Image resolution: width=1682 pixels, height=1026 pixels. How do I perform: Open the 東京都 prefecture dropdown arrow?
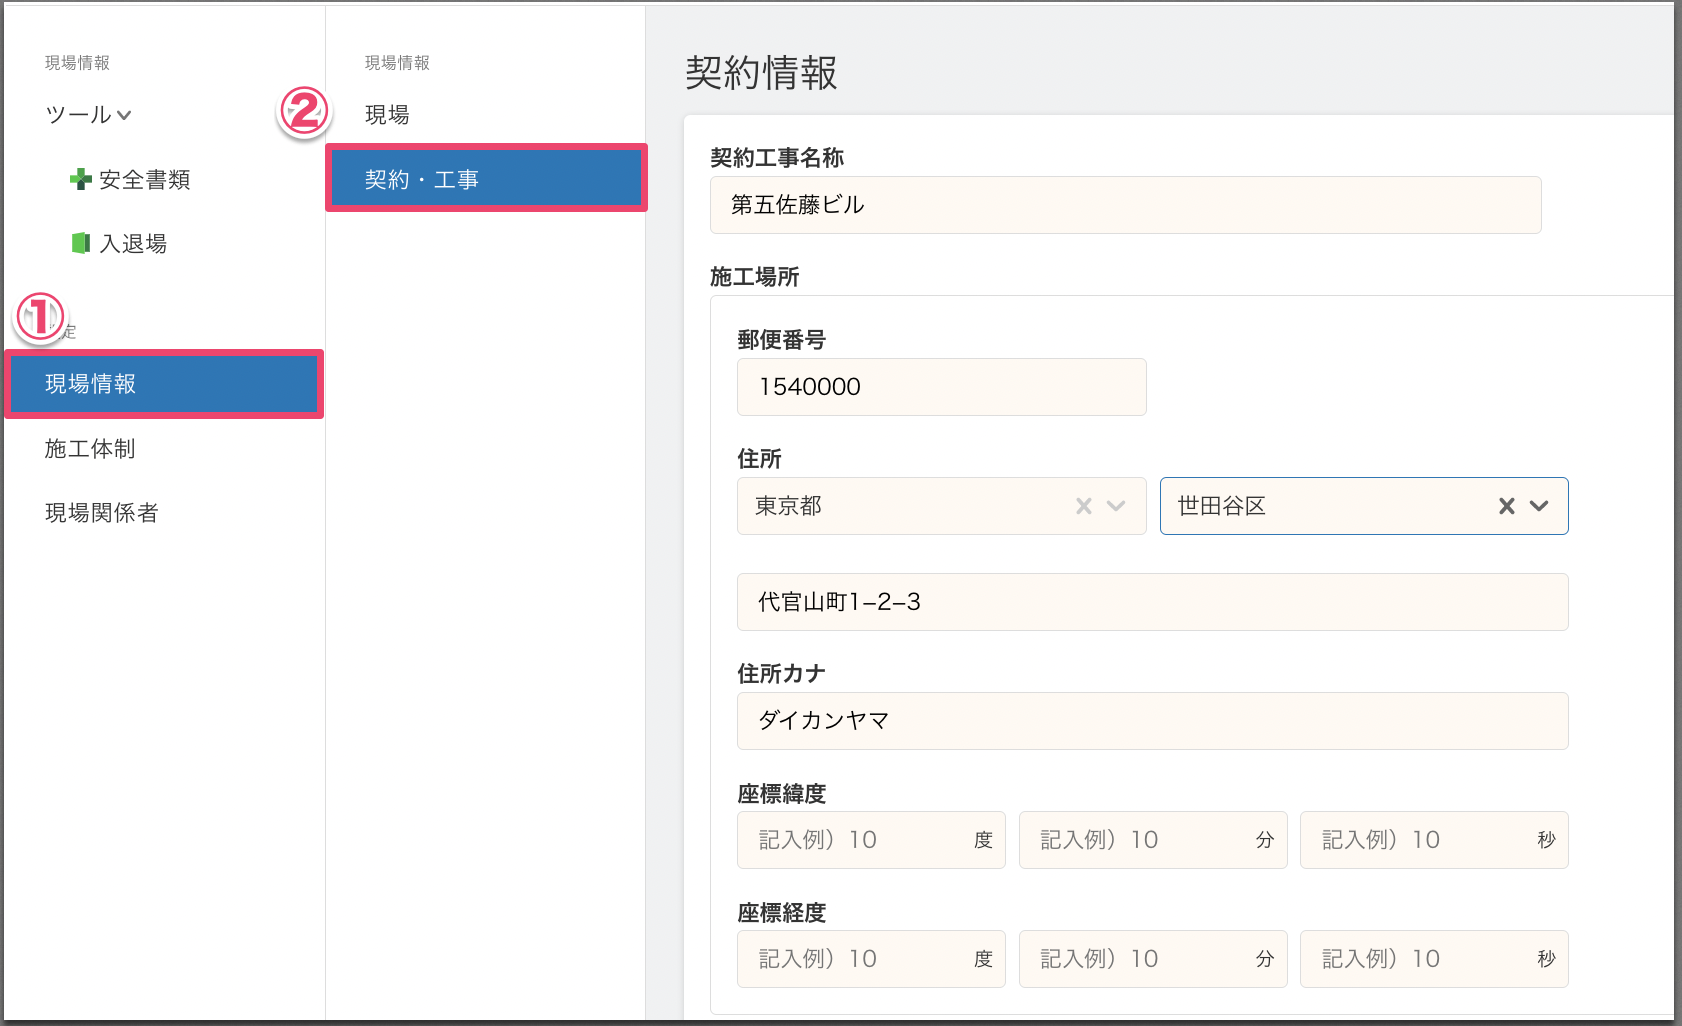1117,506
